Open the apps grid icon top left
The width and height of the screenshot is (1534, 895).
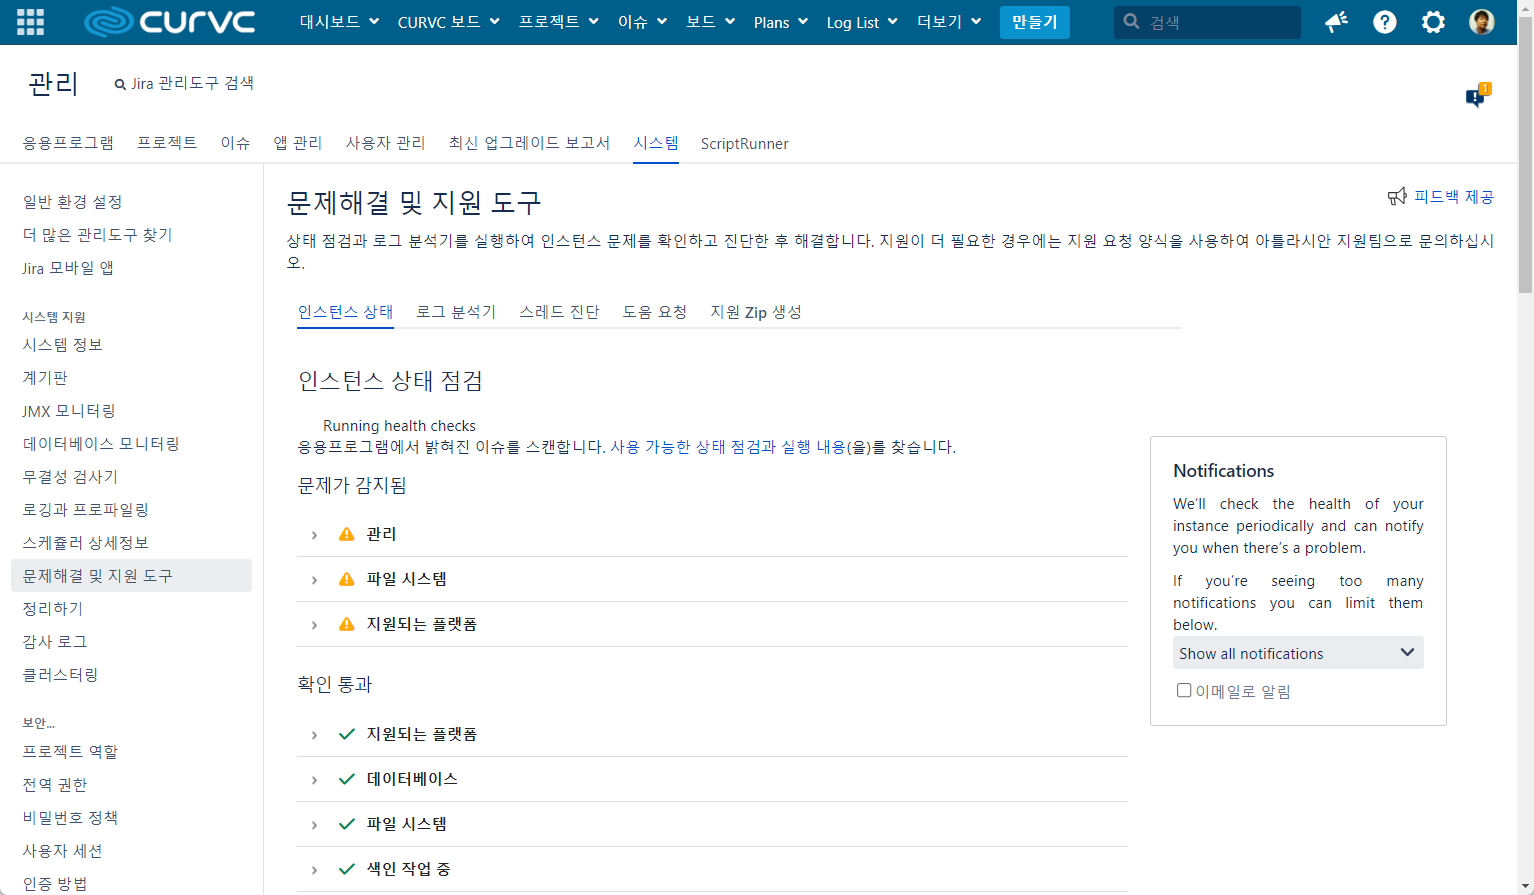29,21
